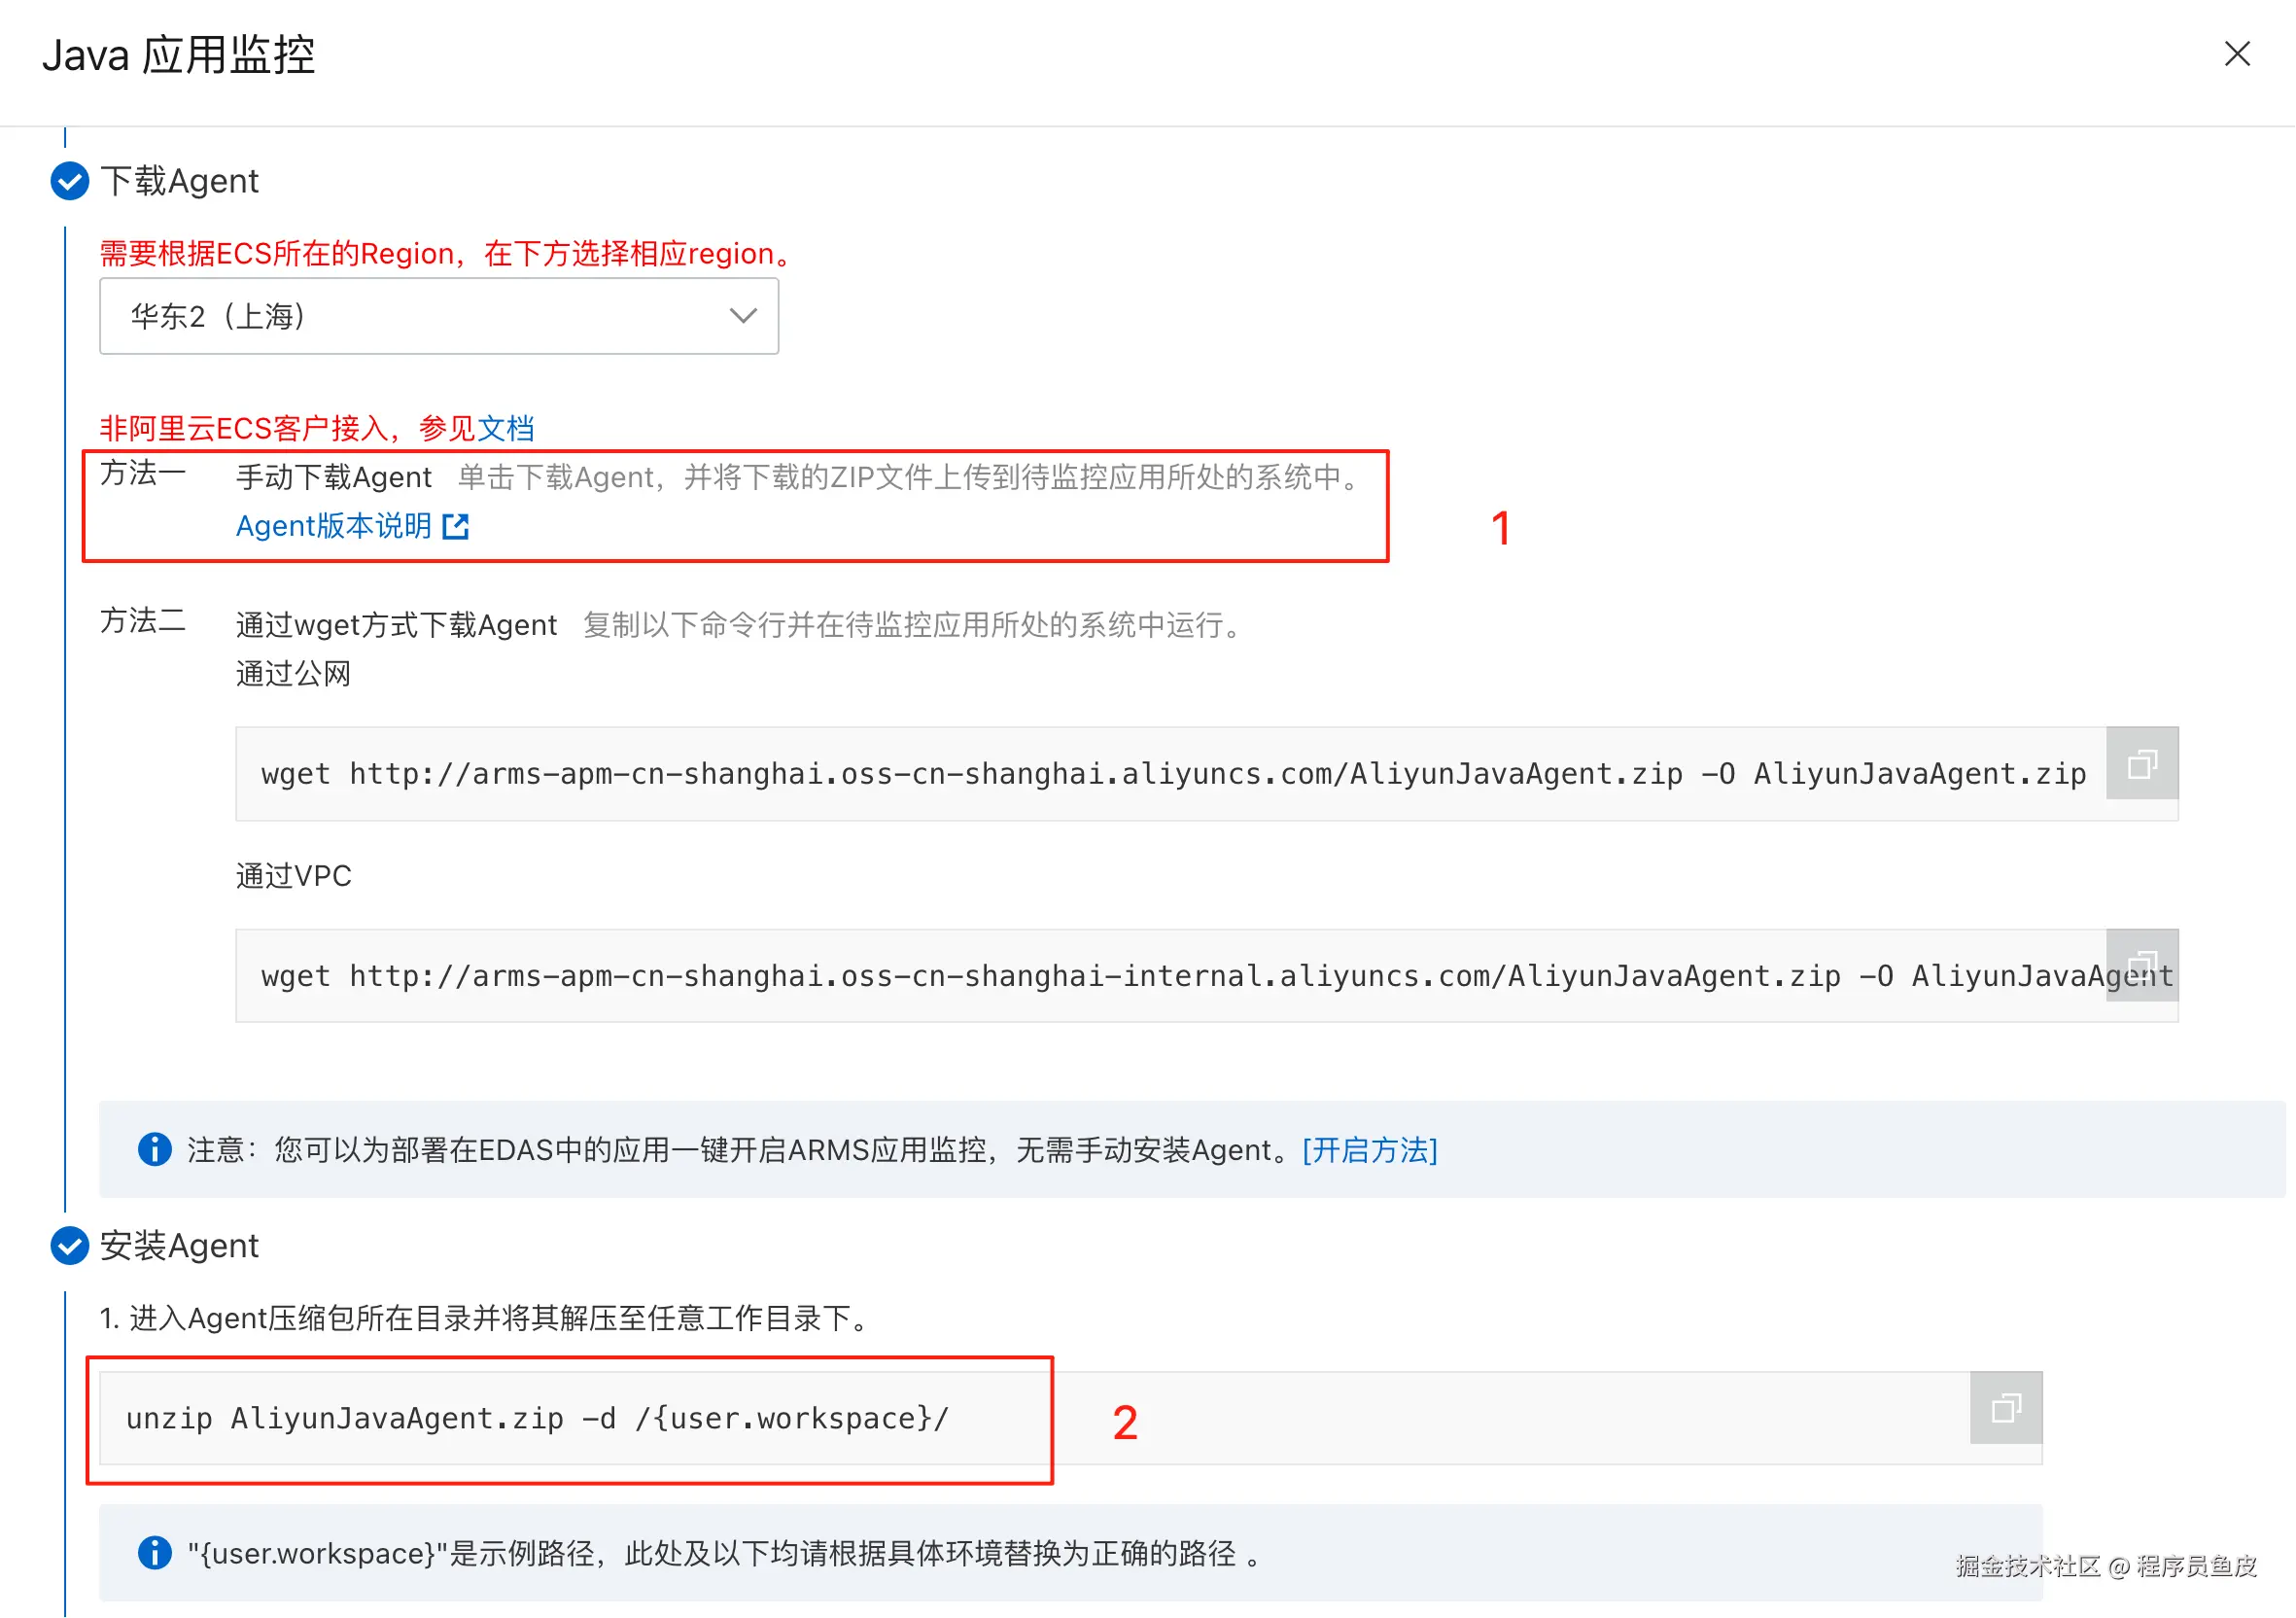Click public wget command text box
This screenshot has height=1618, width=2296.
1170,774
